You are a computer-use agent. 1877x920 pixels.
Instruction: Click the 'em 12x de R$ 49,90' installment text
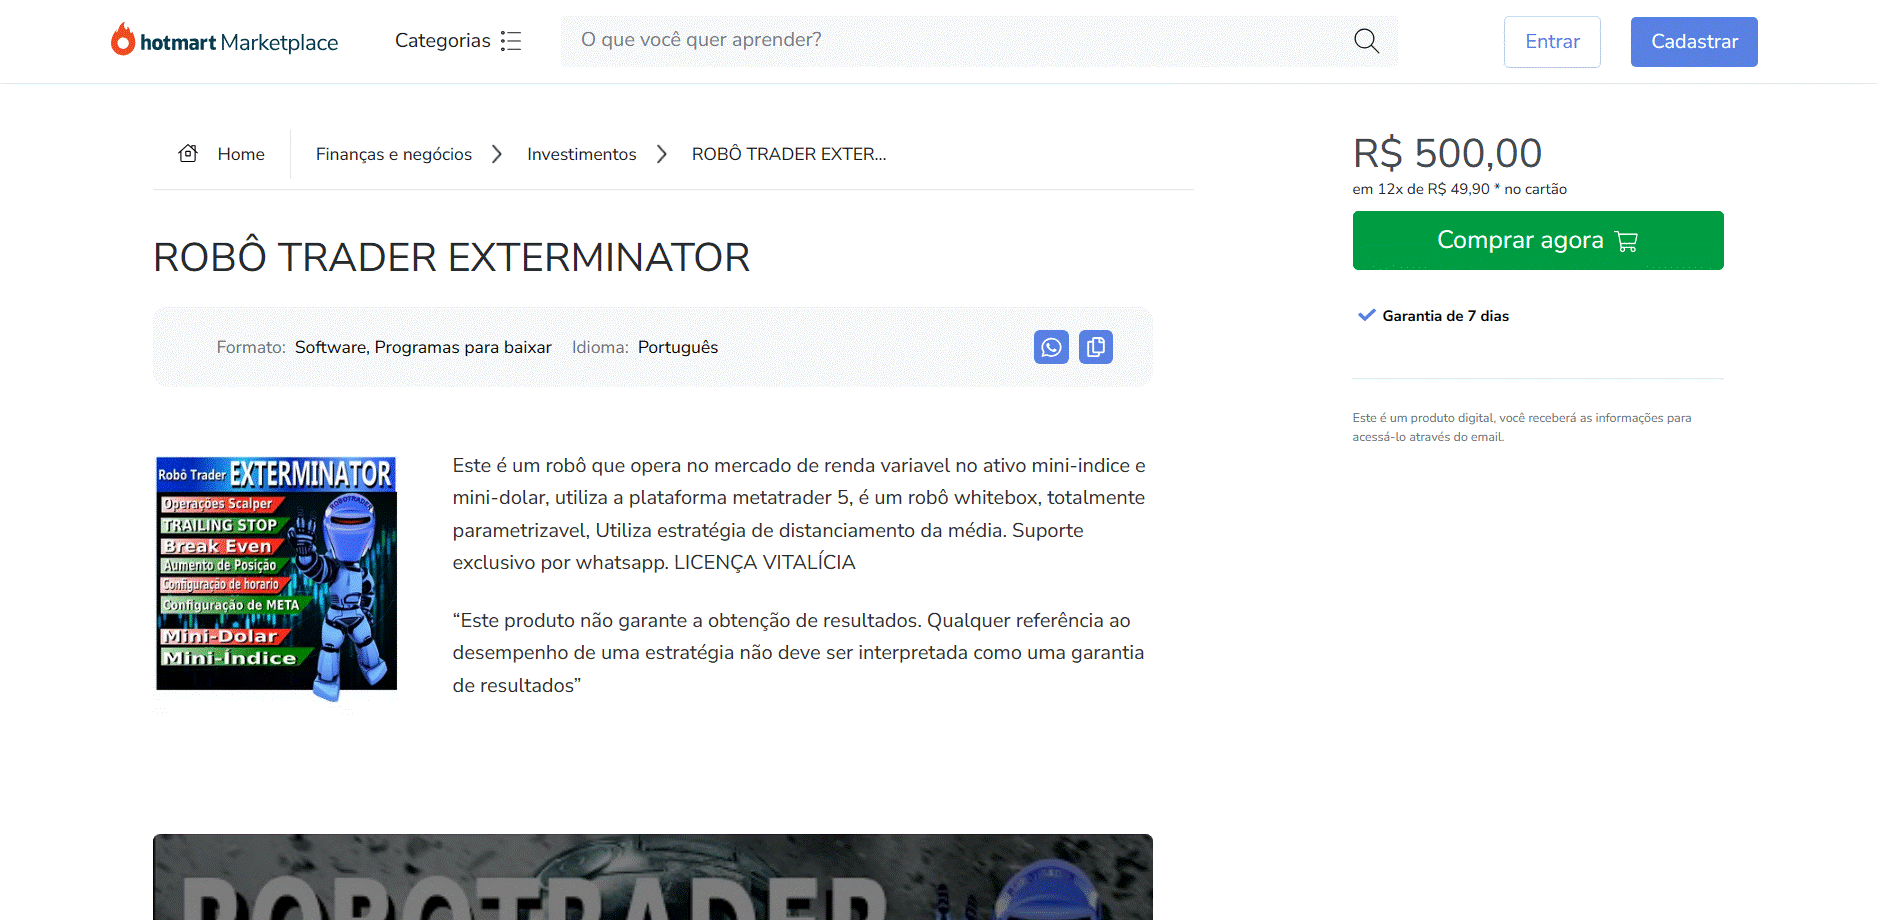1459,189
